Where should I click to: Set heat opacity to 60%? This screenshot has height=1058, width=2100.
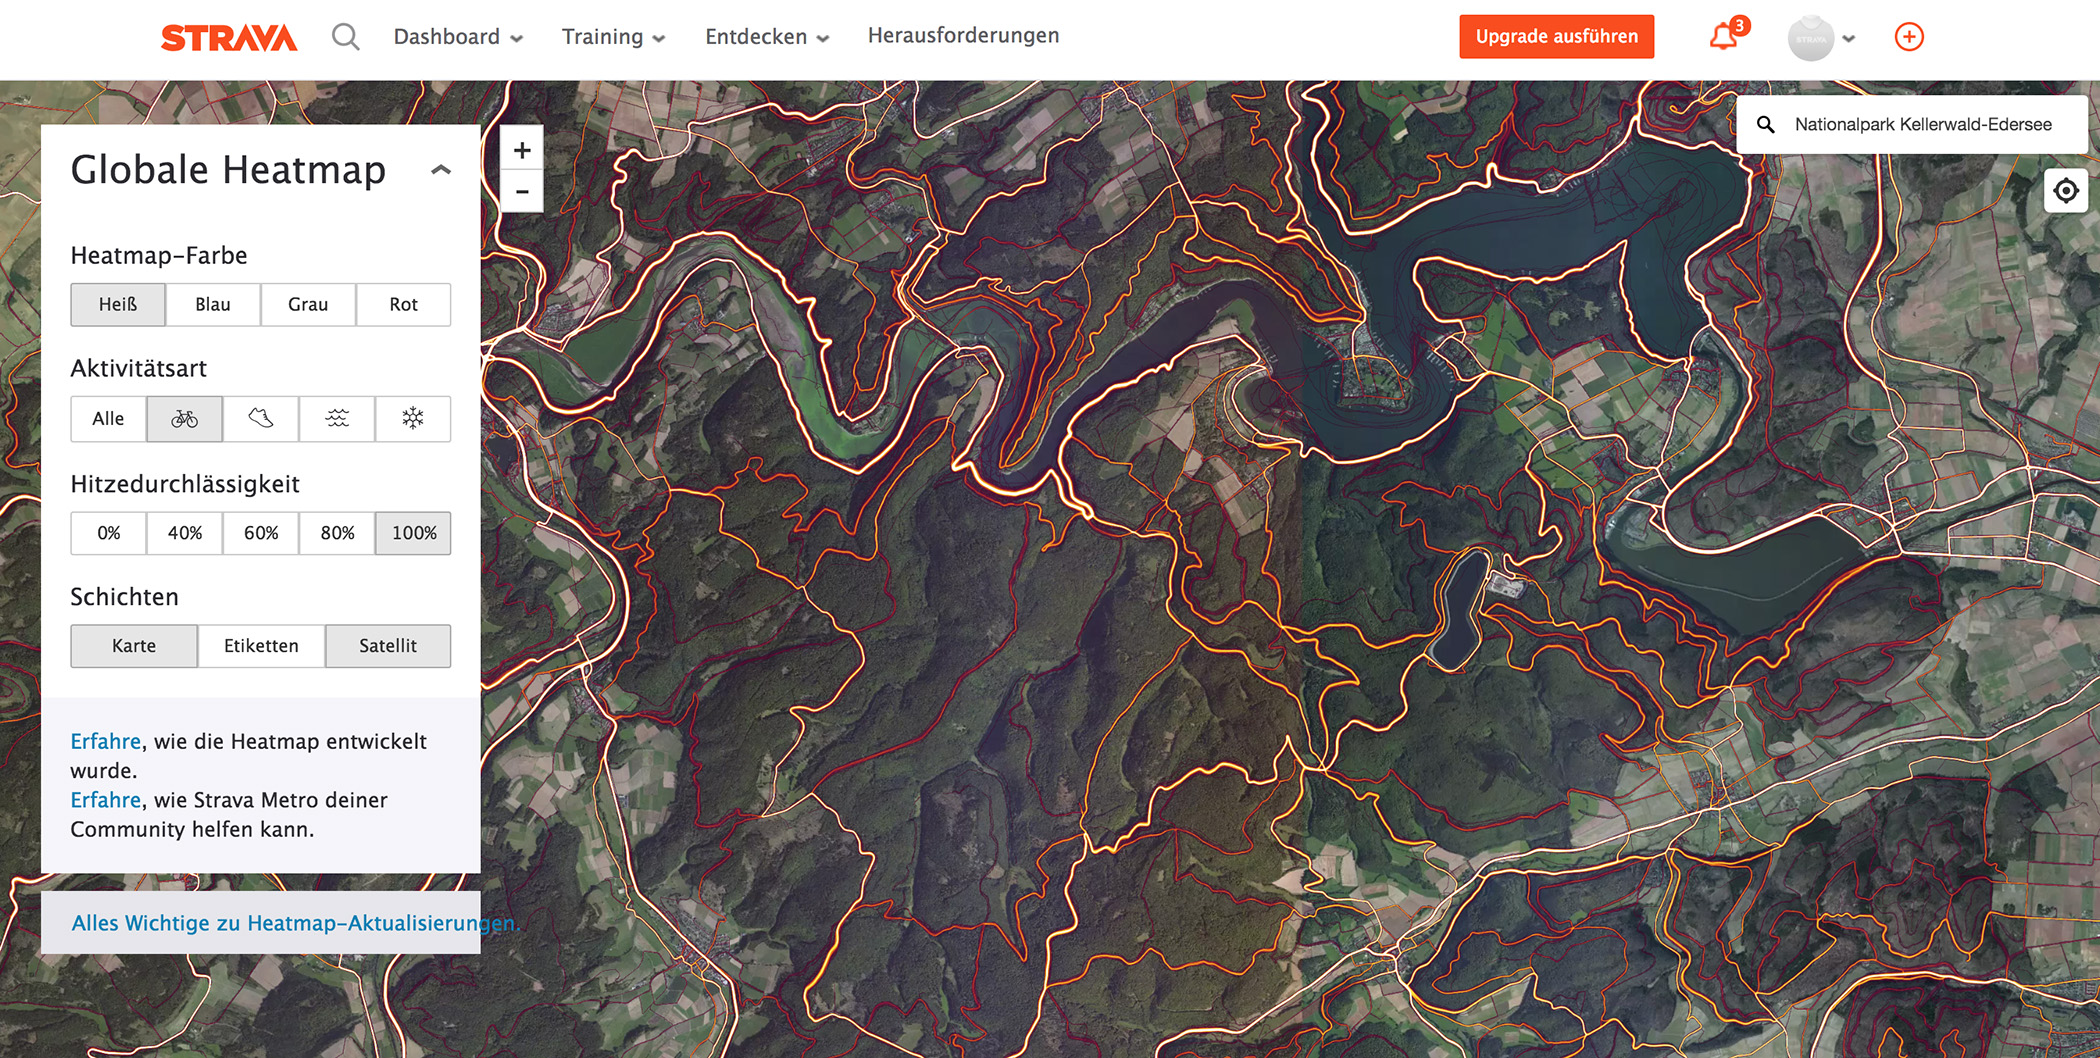click(x=261, y=533)
